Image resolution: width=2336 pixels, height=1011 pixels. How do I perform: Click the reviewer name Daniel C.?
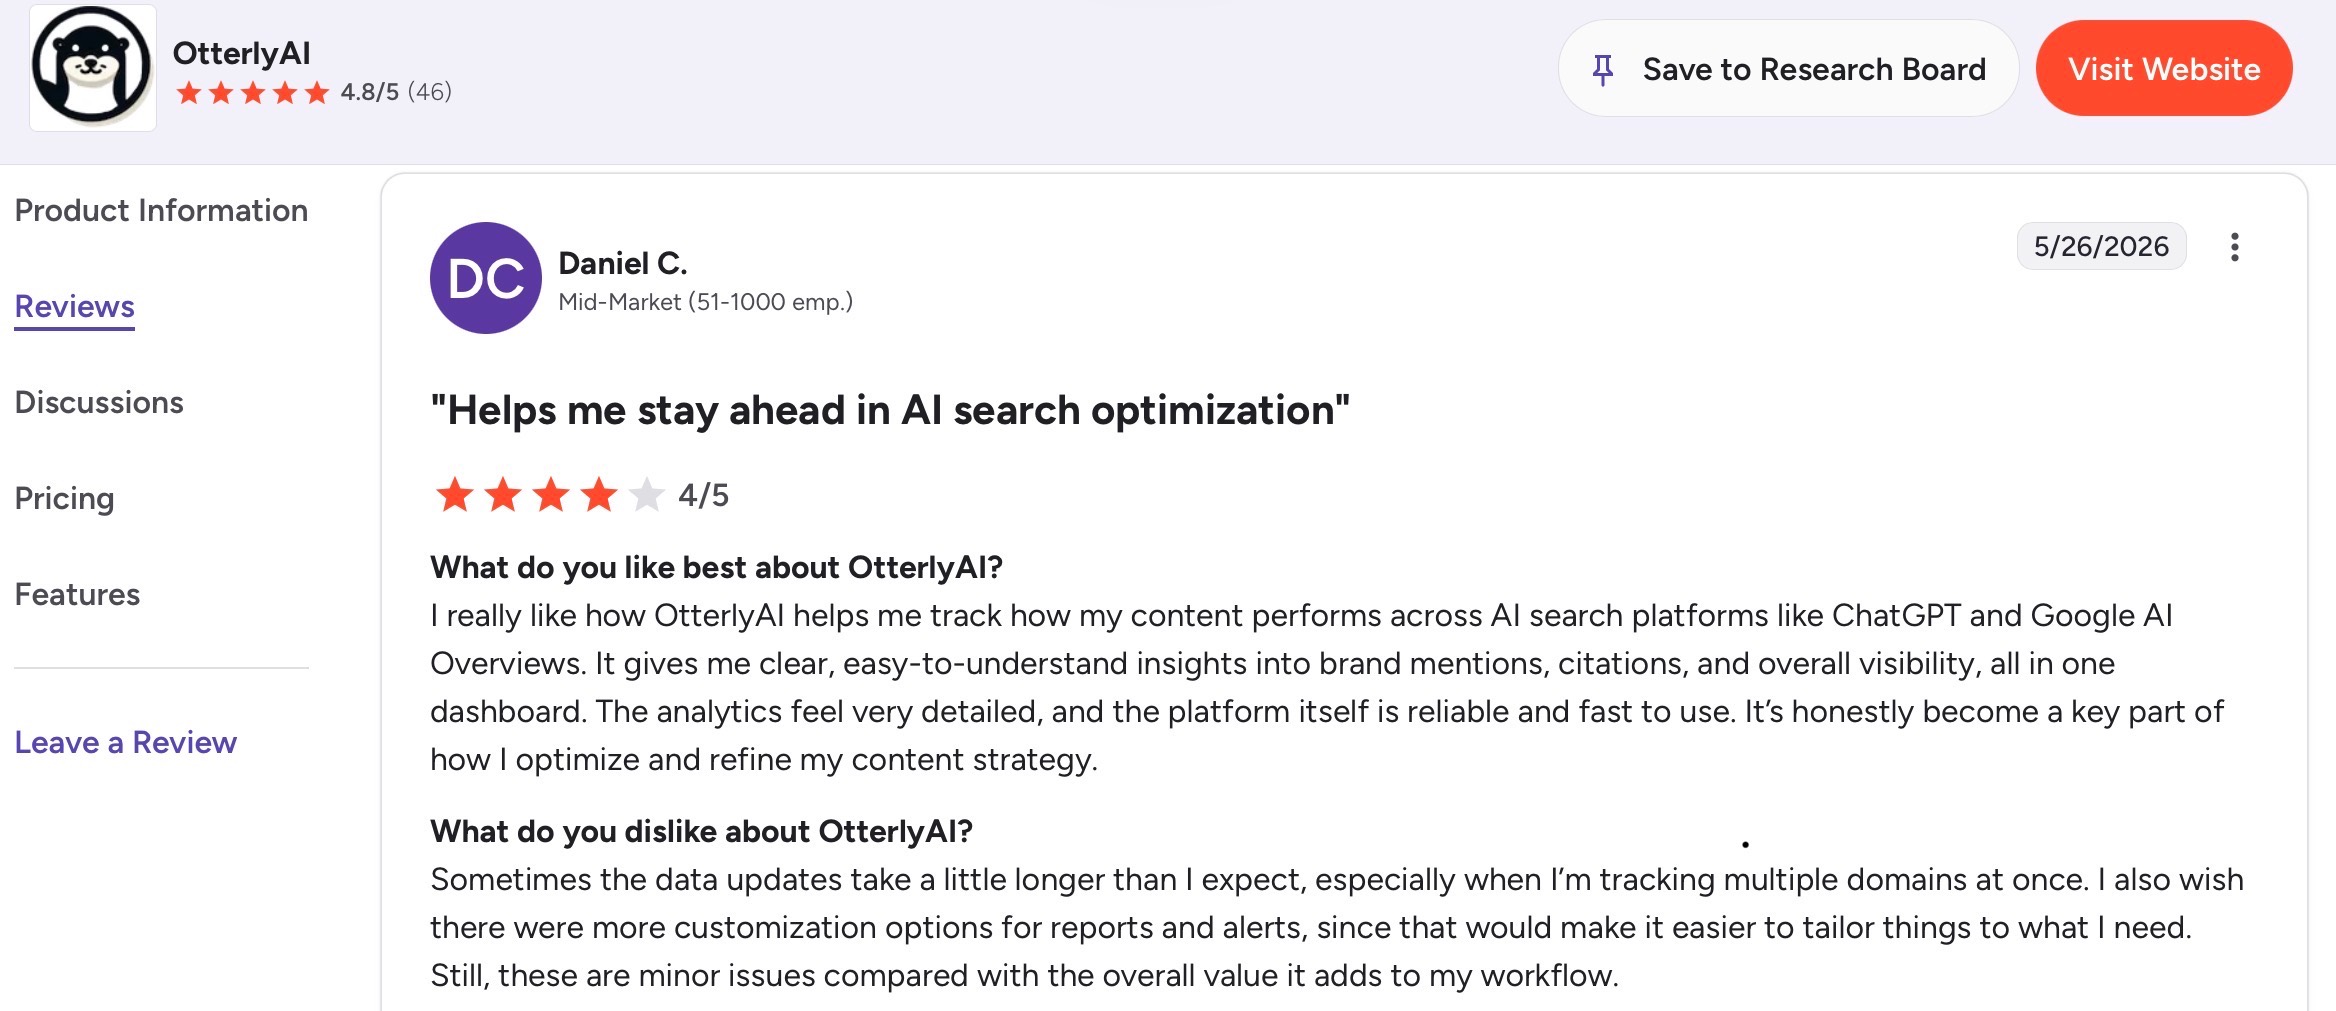click(623, 263)
